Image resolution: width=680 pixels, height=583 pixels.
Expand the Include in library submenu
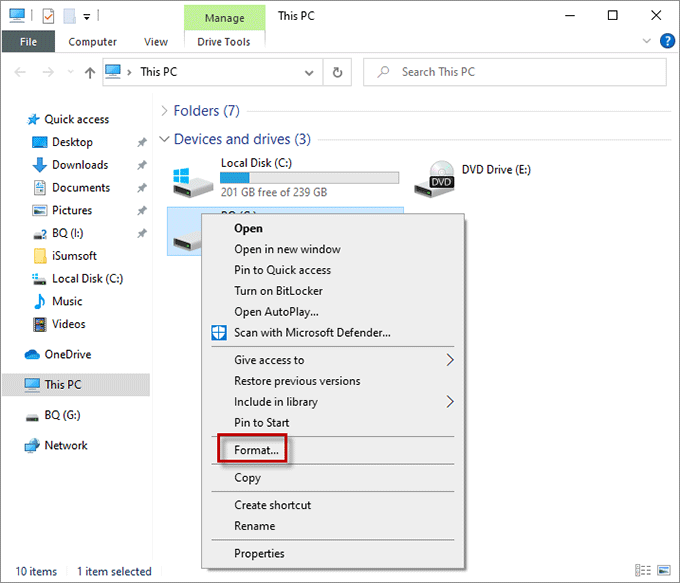[449, 402]
